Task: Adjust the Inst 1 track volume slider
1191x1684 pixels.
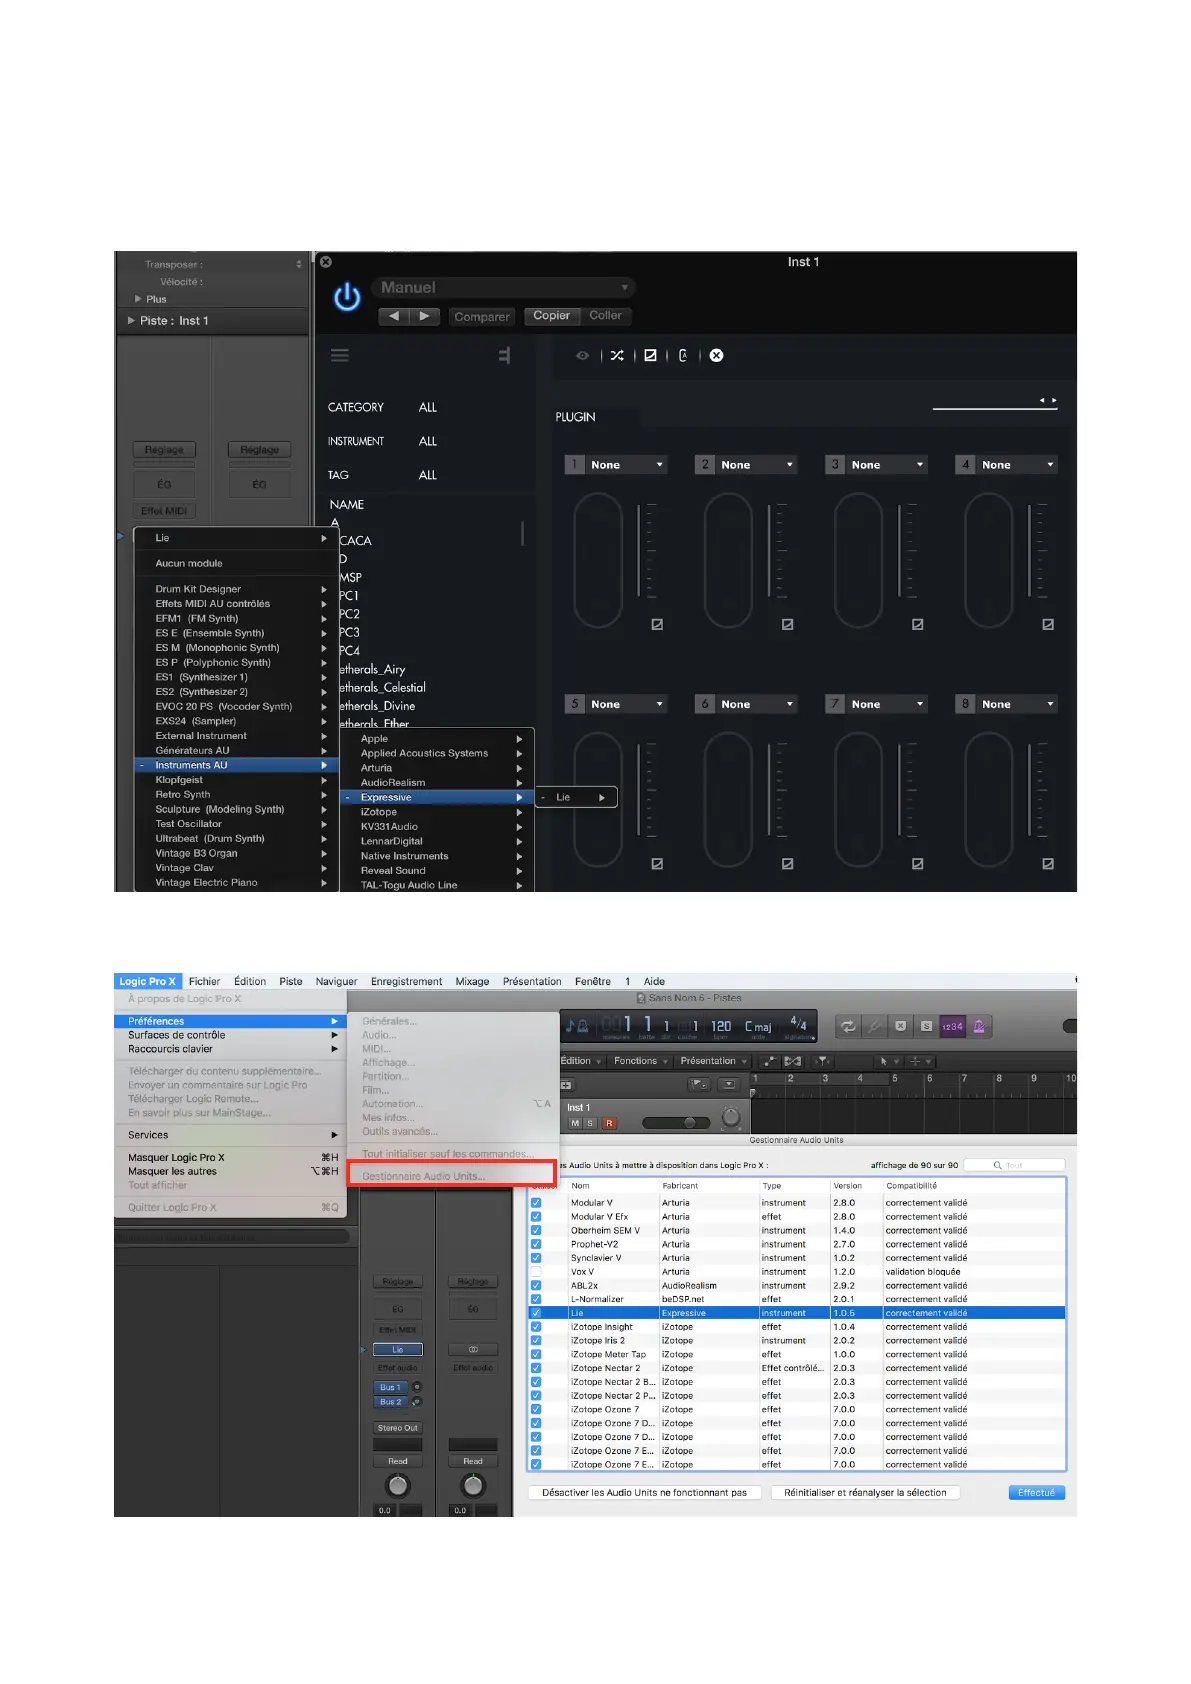Action: [678, 1123]
